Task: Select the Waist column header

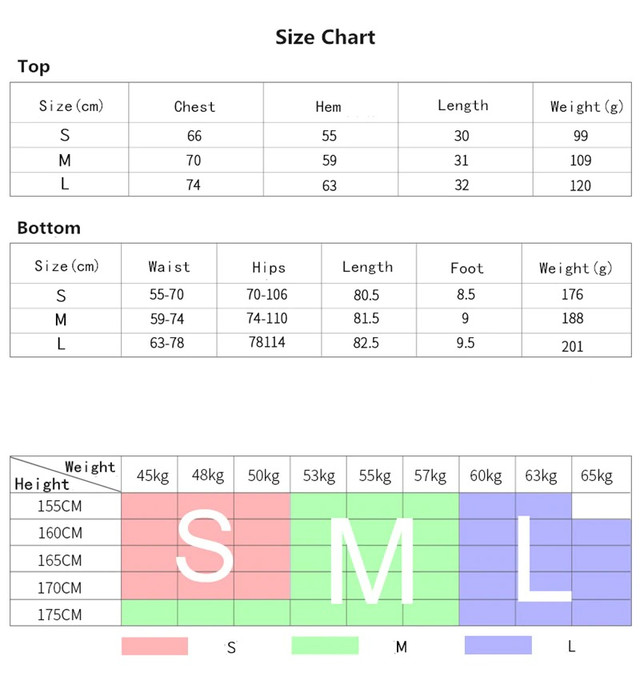Action: [168, 267]
